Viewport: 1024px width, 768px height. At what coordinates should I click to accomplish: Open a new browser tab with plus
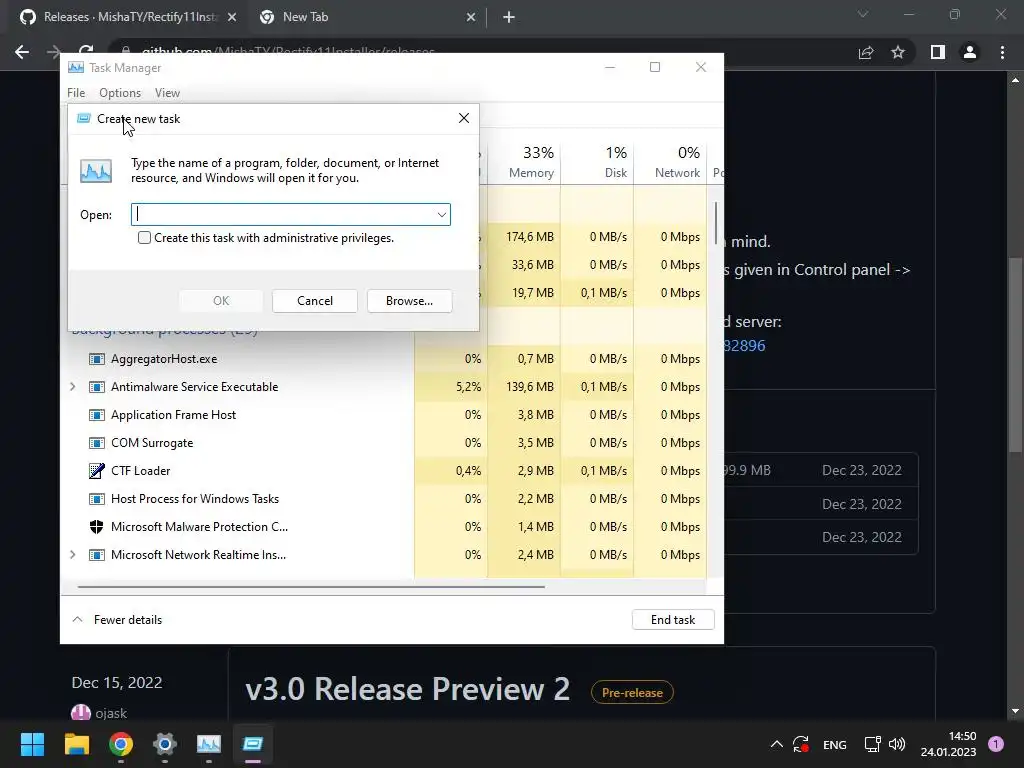point(509,18)
